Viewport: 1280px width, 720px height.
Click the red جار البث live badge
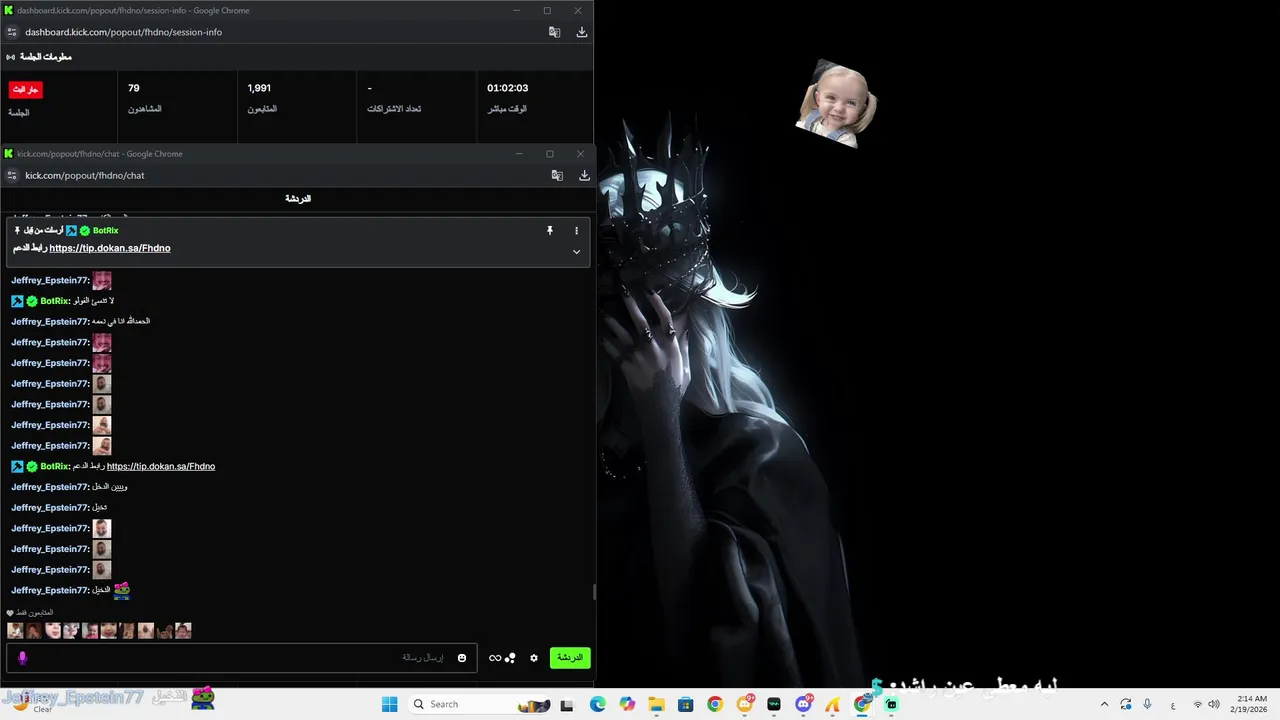(x=26, y=89)
